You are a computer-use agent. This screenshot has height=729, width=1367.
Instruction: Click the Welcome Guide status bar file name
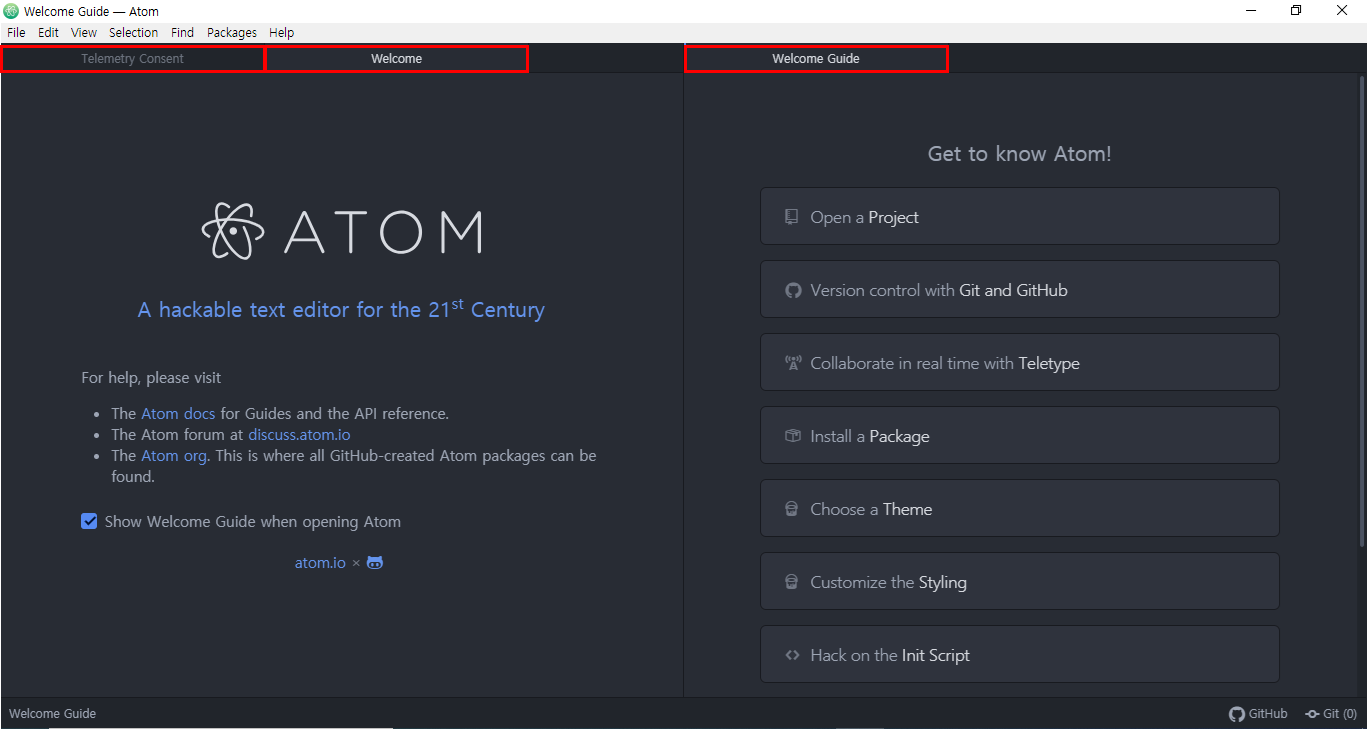[53, 714]
